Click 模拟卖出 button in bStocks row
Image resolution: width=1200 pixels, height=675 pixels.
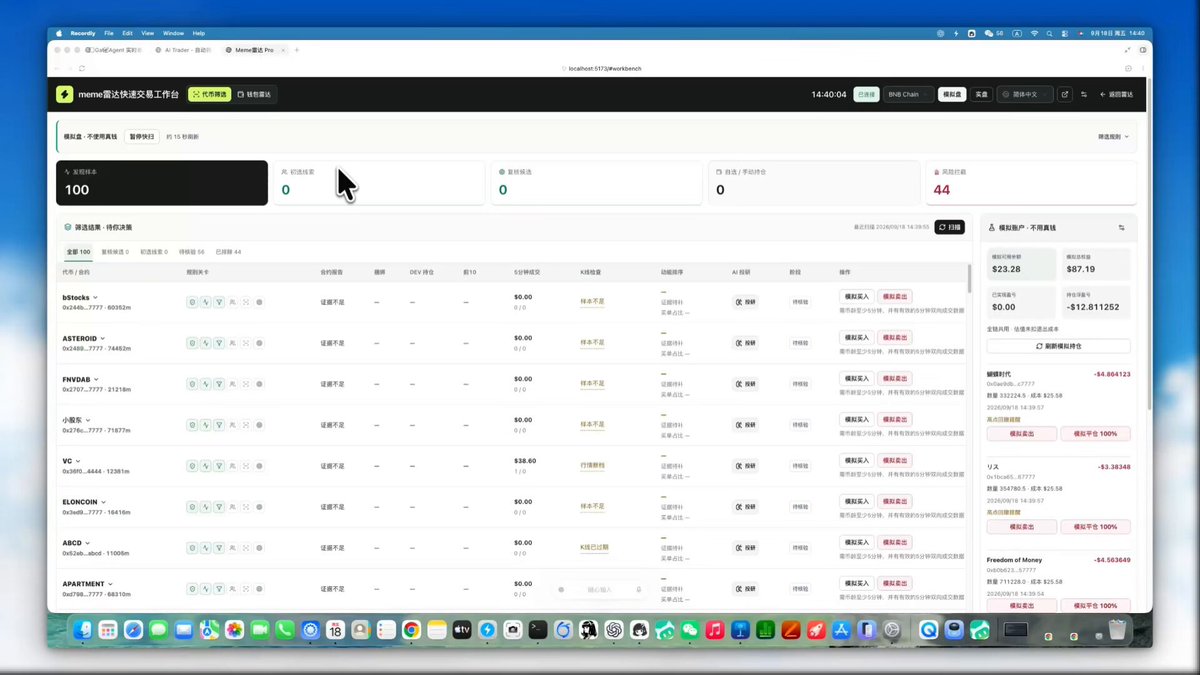pyautogui.click(x=895, y=297)
